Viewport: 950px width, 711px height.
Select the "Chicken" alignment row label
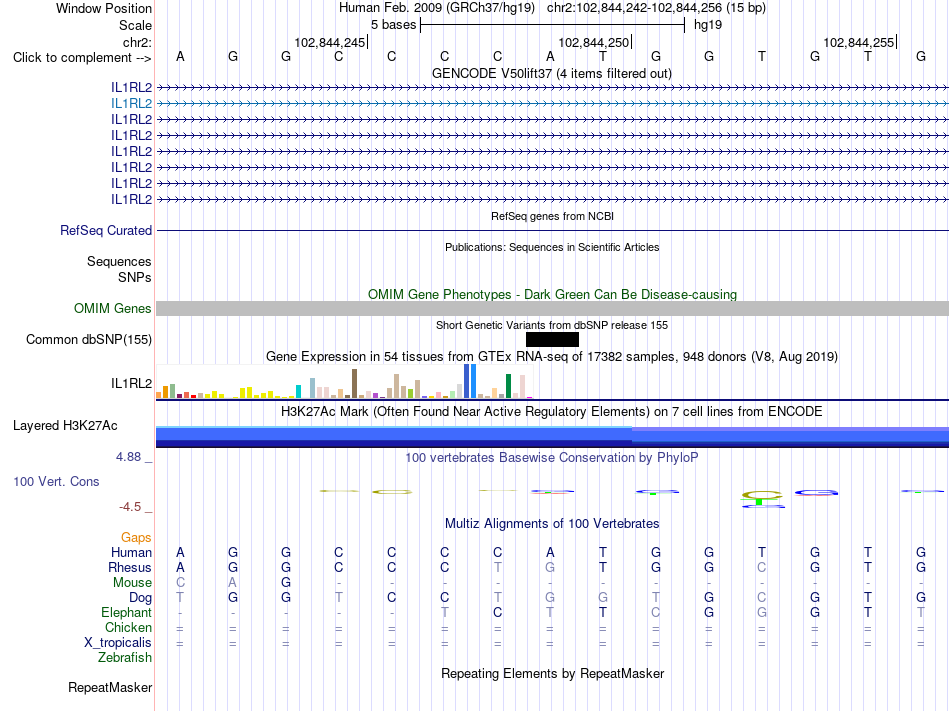pyautogui.click(x=128, y=627)
